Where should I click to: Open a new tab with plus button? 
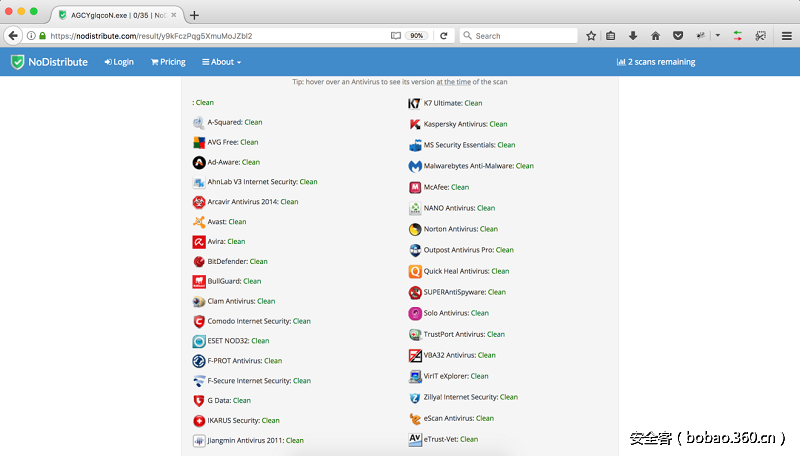[194, 15]
